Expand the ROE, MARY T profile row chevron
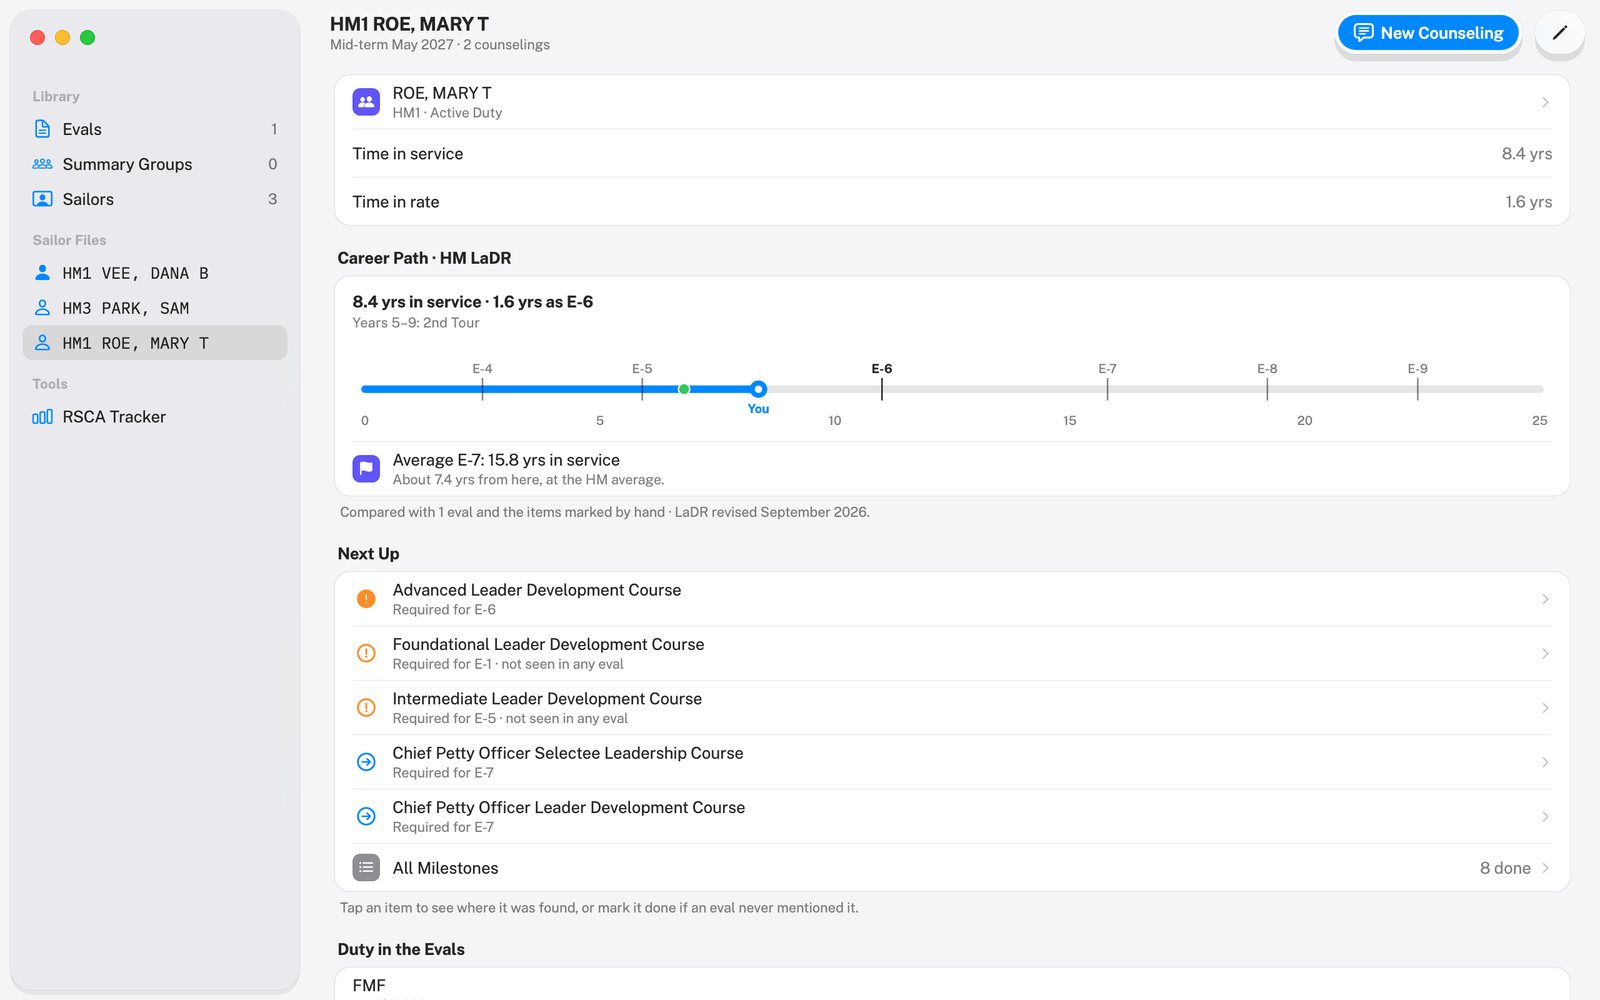The height and width of the screenshot is (1000, 1600). pyautogui.click(x=1545, y=102)
